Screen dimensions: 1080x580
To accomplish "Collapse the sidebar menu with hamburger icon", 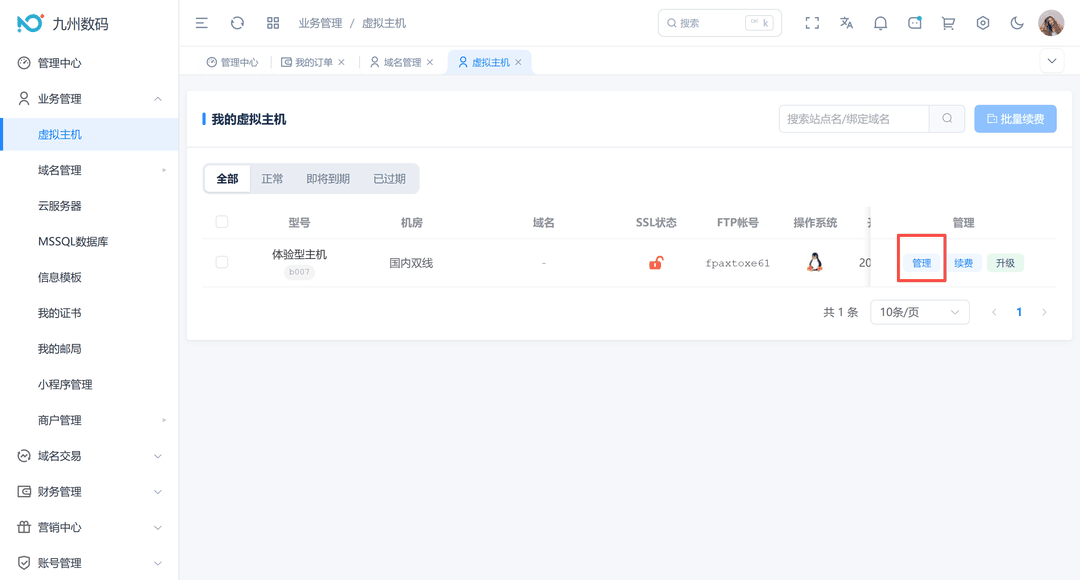I will [x=202, y=23].
